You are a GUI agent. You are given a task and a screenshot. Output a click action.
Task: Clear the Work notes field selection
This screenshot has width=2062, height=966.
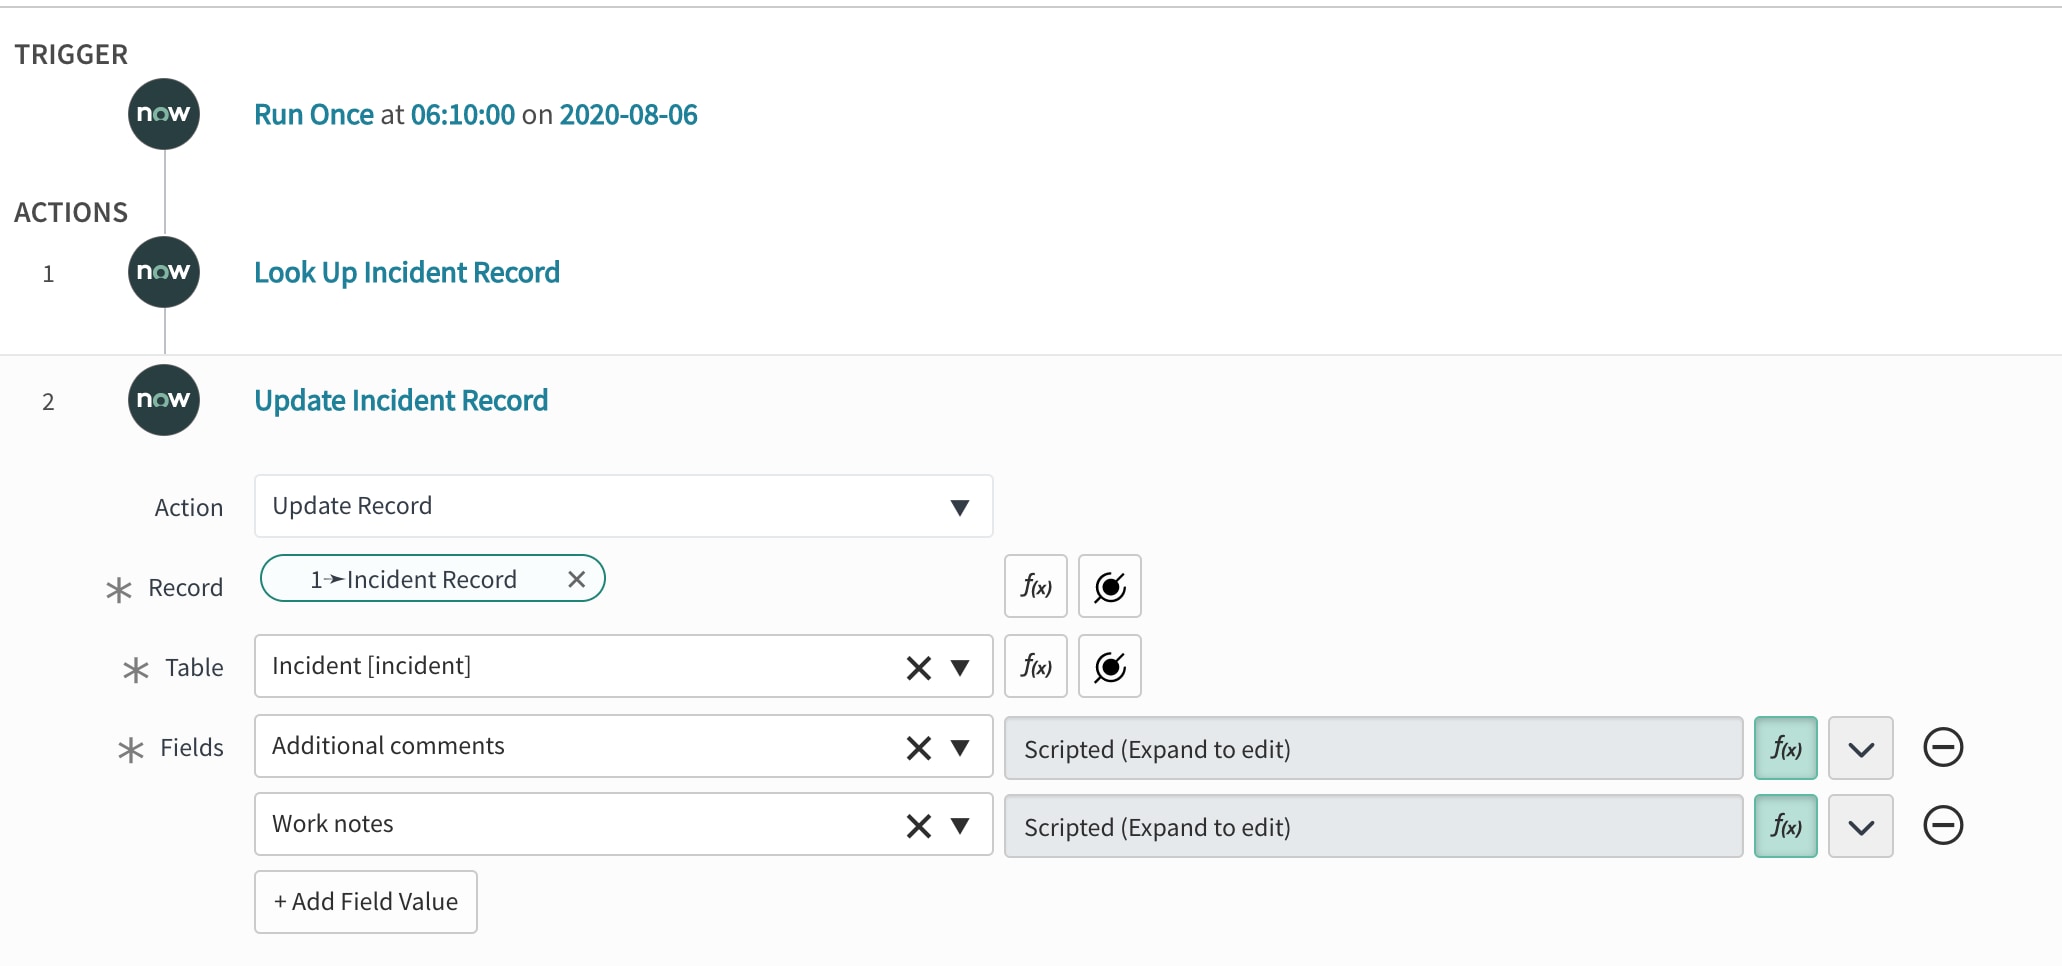(x=918, y=826)
